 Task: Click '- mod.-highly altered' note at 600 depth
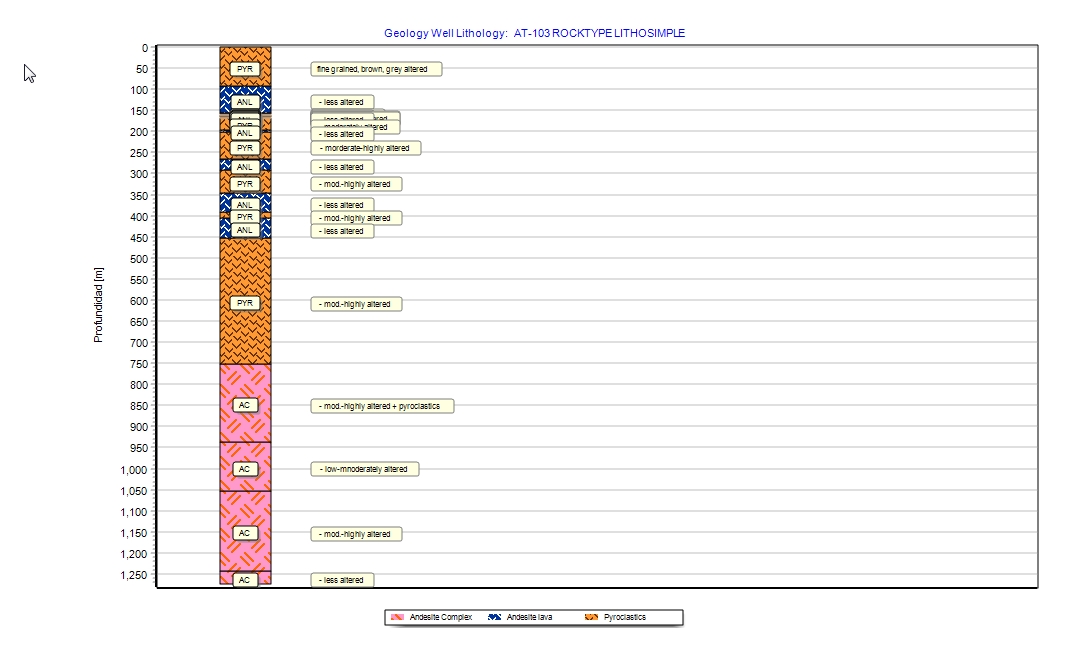tap(356, 304)
